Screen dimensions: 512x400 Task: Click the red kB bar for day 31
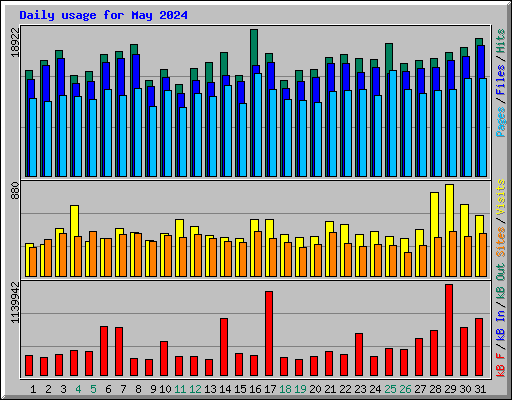(479, 347)
